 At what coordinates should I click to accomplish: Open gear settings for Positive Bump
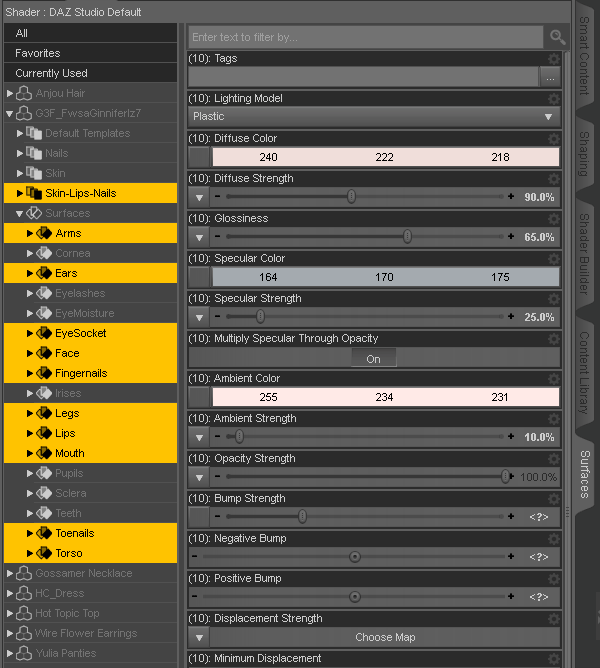(x=554, y=579)
